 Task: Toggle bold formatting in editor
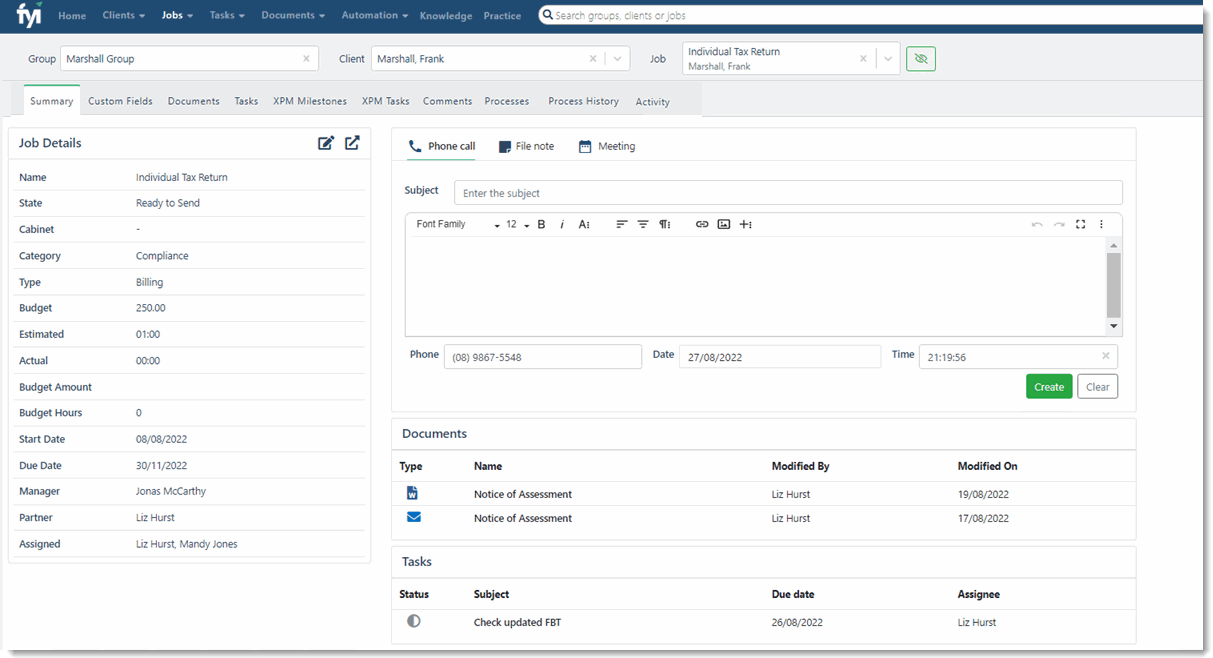[x=541, y=225]
